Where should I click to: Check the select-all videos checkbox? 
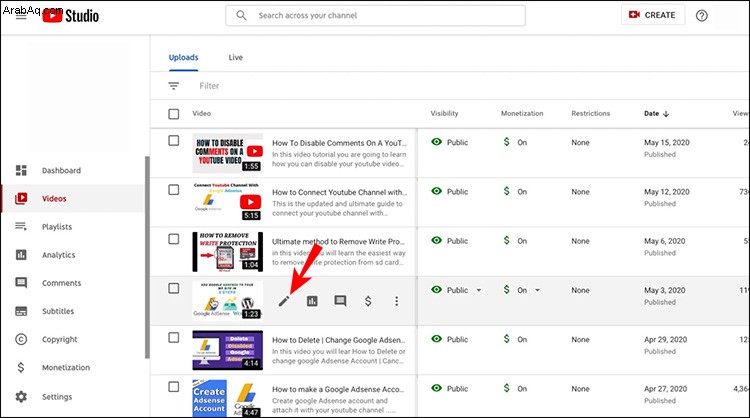coord(174,114)
